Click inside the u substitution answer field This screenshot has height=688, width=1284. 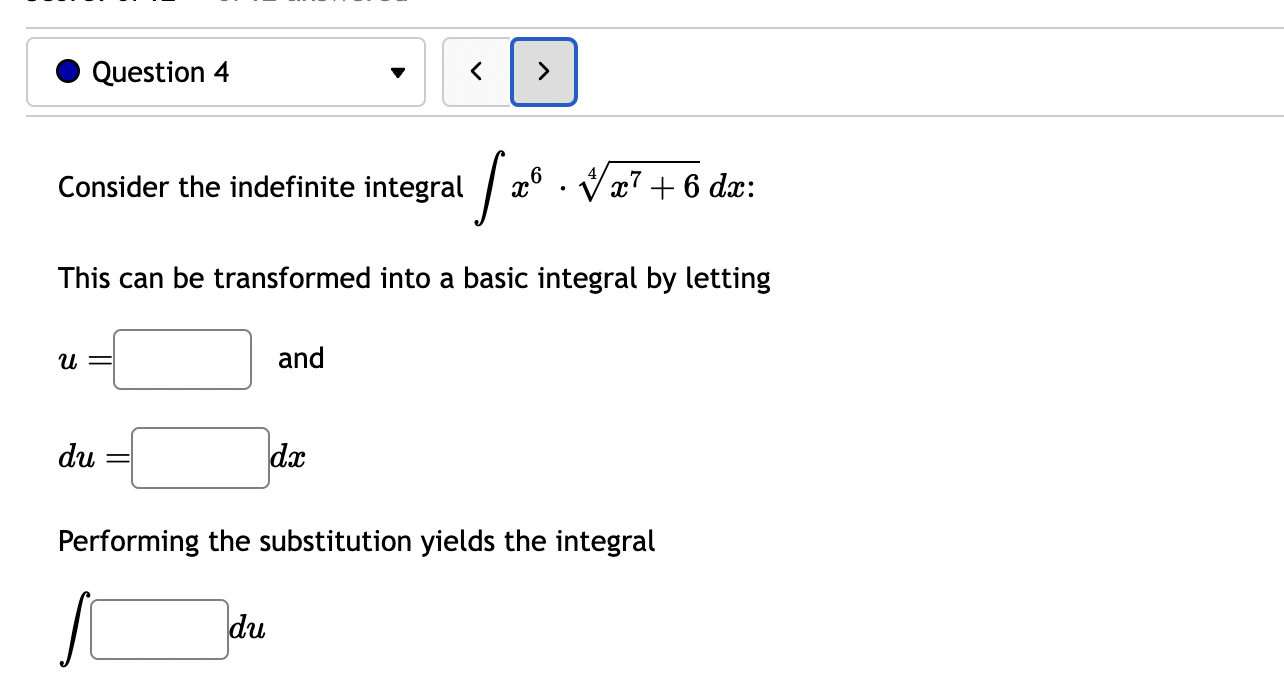click(181, 358)
